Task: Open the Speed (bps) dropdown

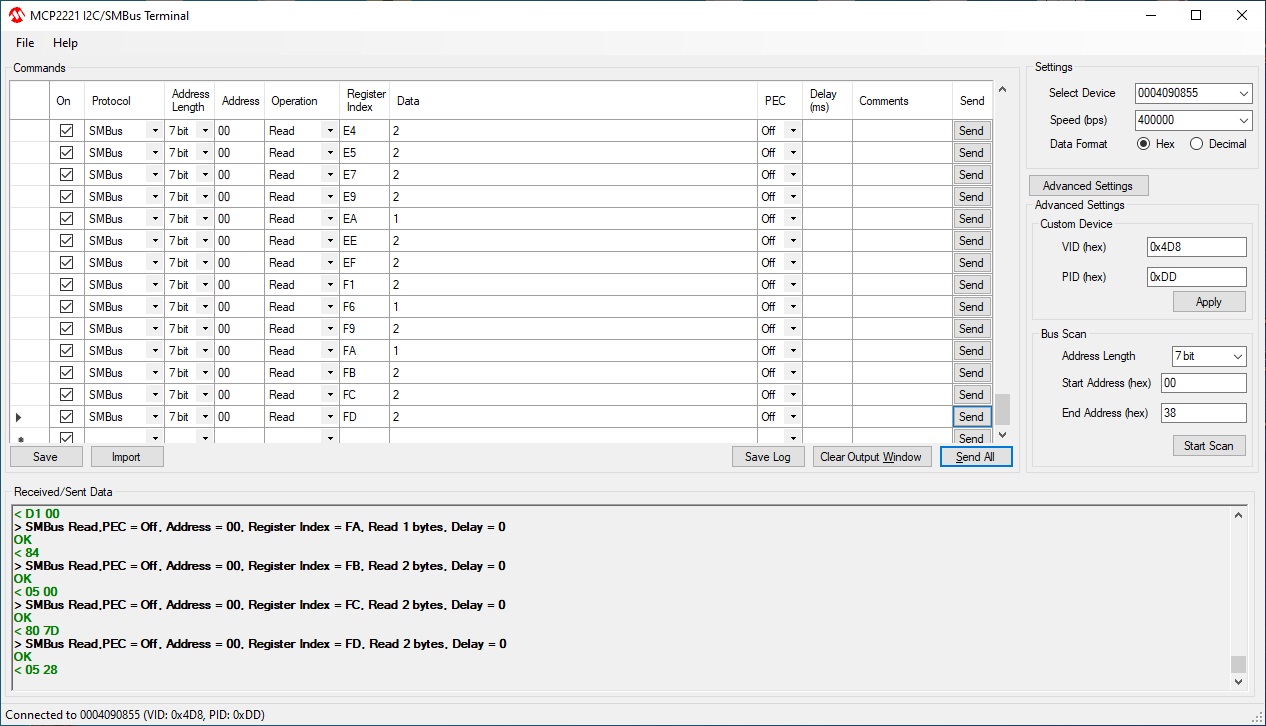Action: tap(1243, 120)
